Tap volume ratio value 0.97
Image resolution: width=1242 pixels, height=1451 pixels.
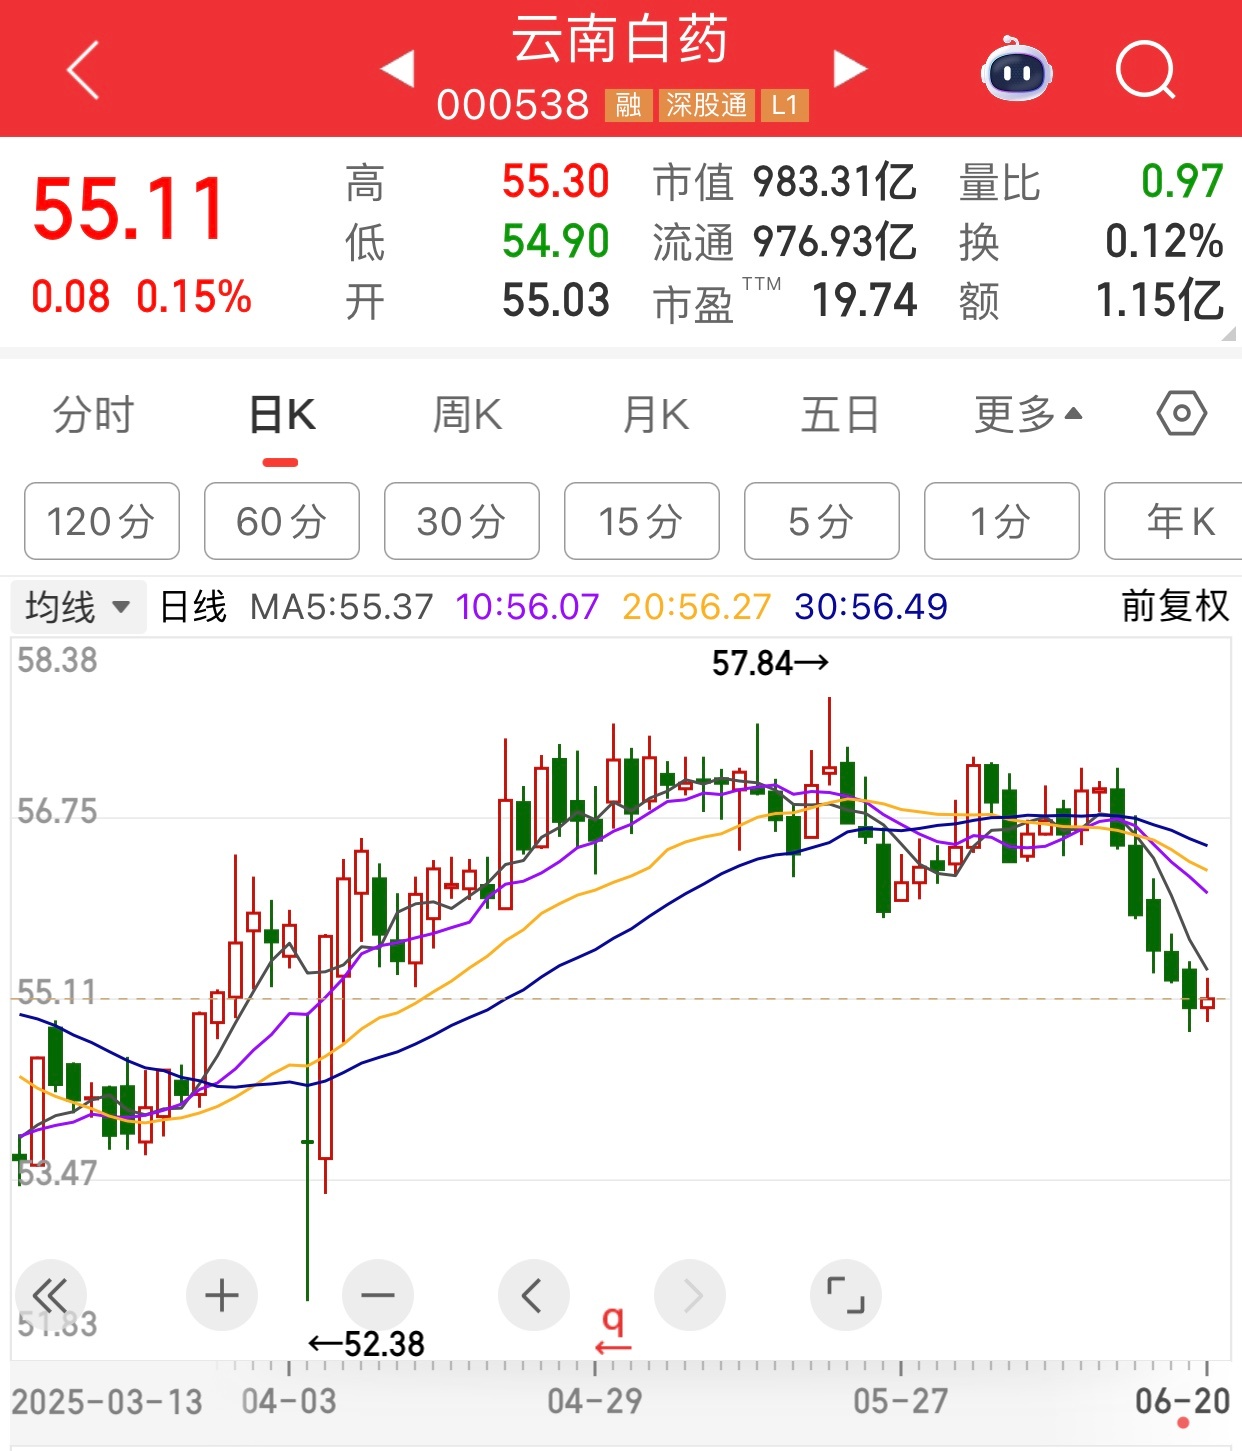click(x=1182, y=182)
